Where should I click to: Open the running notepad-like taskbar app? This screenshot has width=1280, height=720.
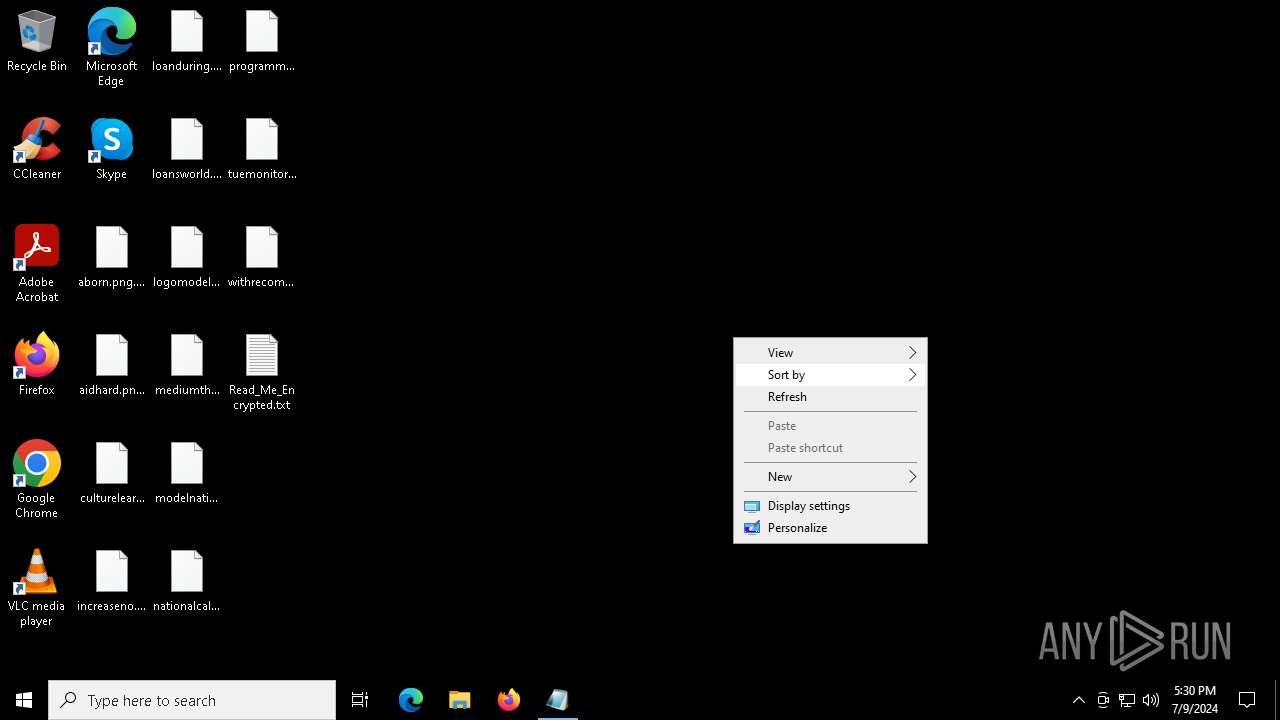pos(558,700)
